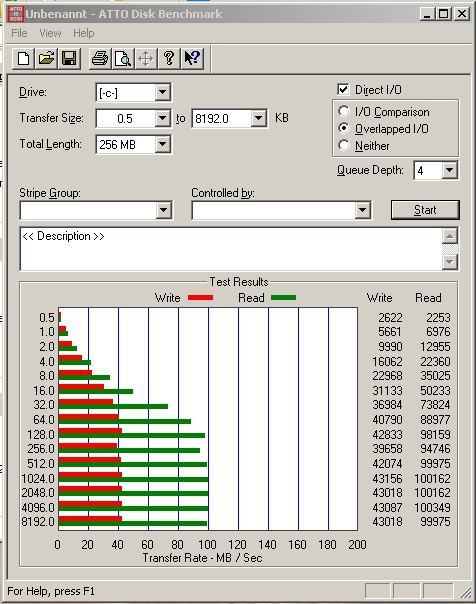The height and width of the screenshot is (604, 476).
Task: Click the red write bar for 64.0
Action: (x=89, y=416)
